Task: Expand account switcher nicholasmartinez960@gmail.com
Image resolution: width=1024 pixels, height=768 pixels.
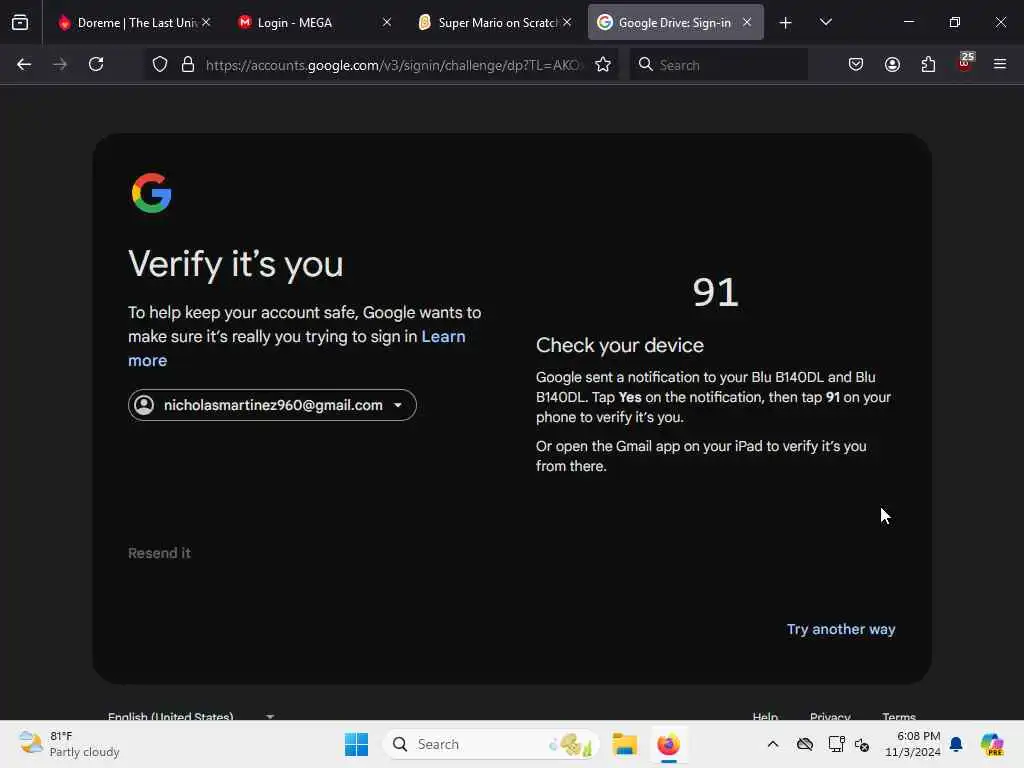Action: coord(272,405)
